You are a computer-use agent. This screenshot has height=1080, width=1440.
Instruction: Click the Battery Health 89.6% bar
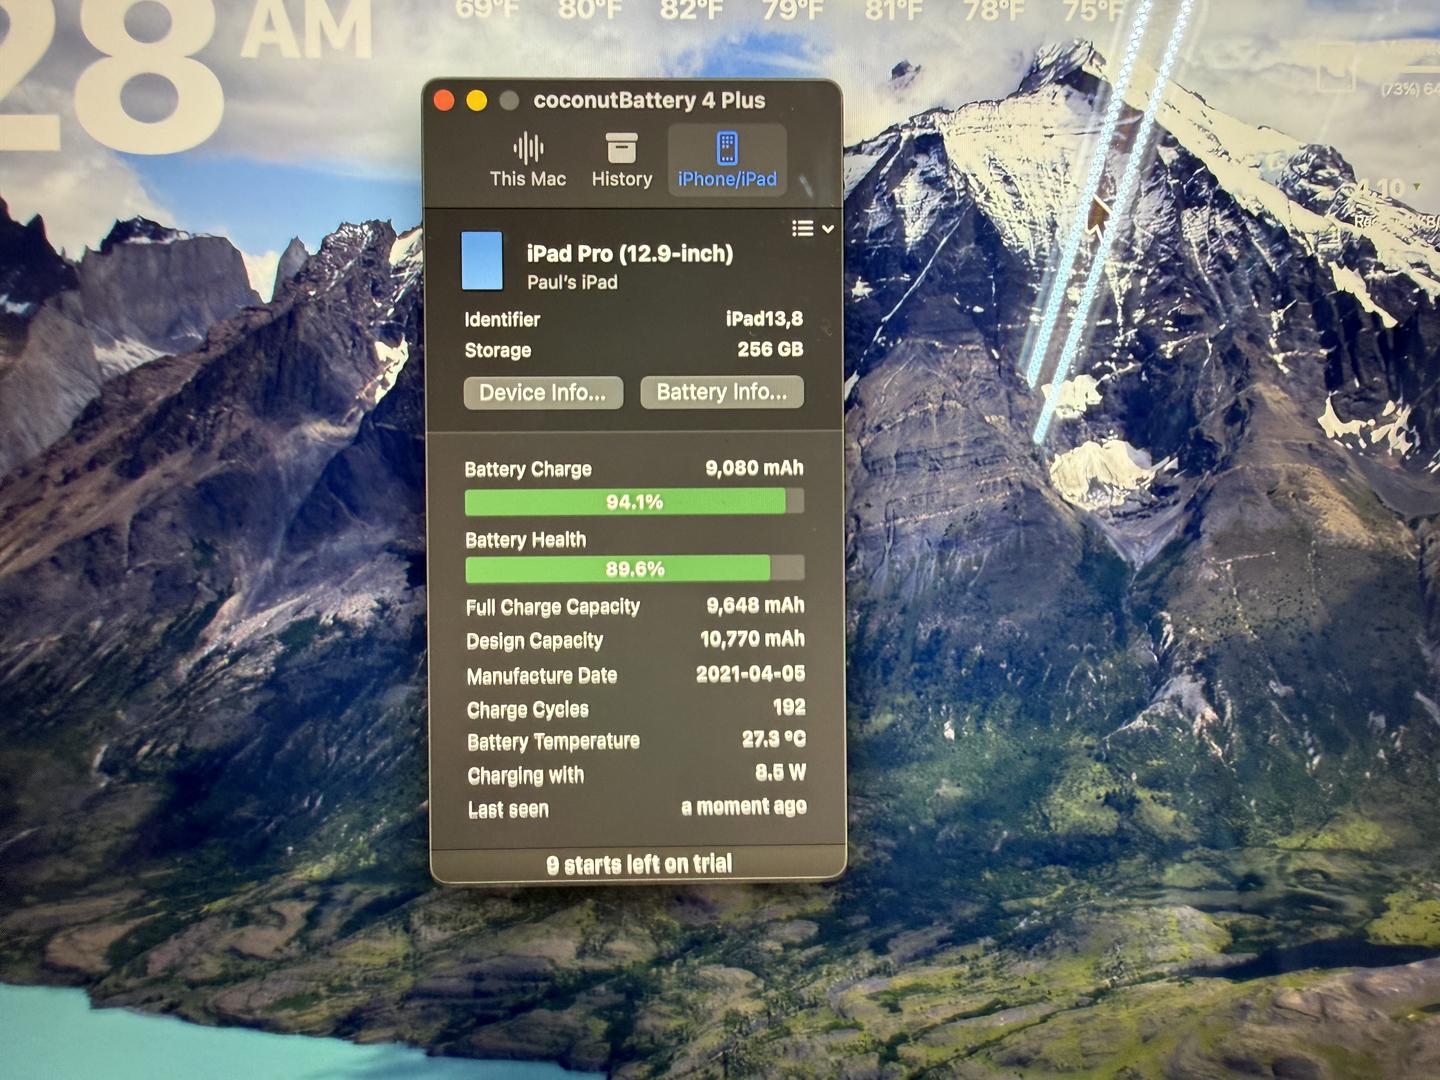[634, 569]
